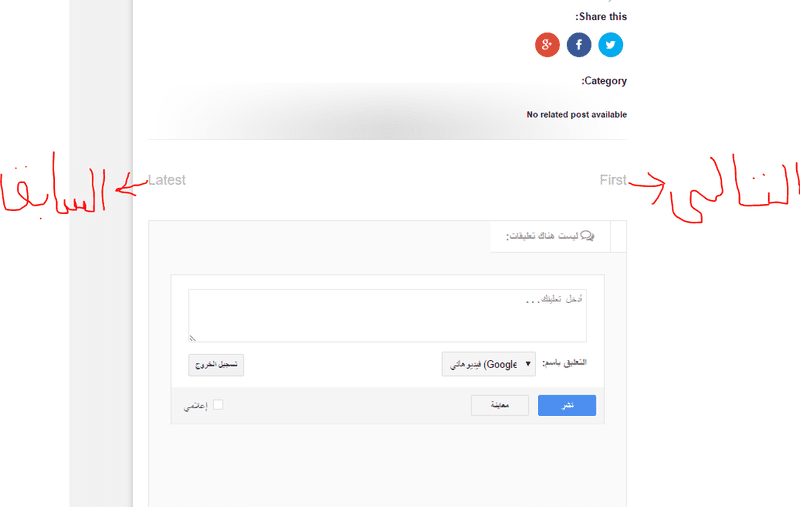The height and width of the screenshot is (507, 800).
Task: Share the post on Facebook
Action: [579, 45]
